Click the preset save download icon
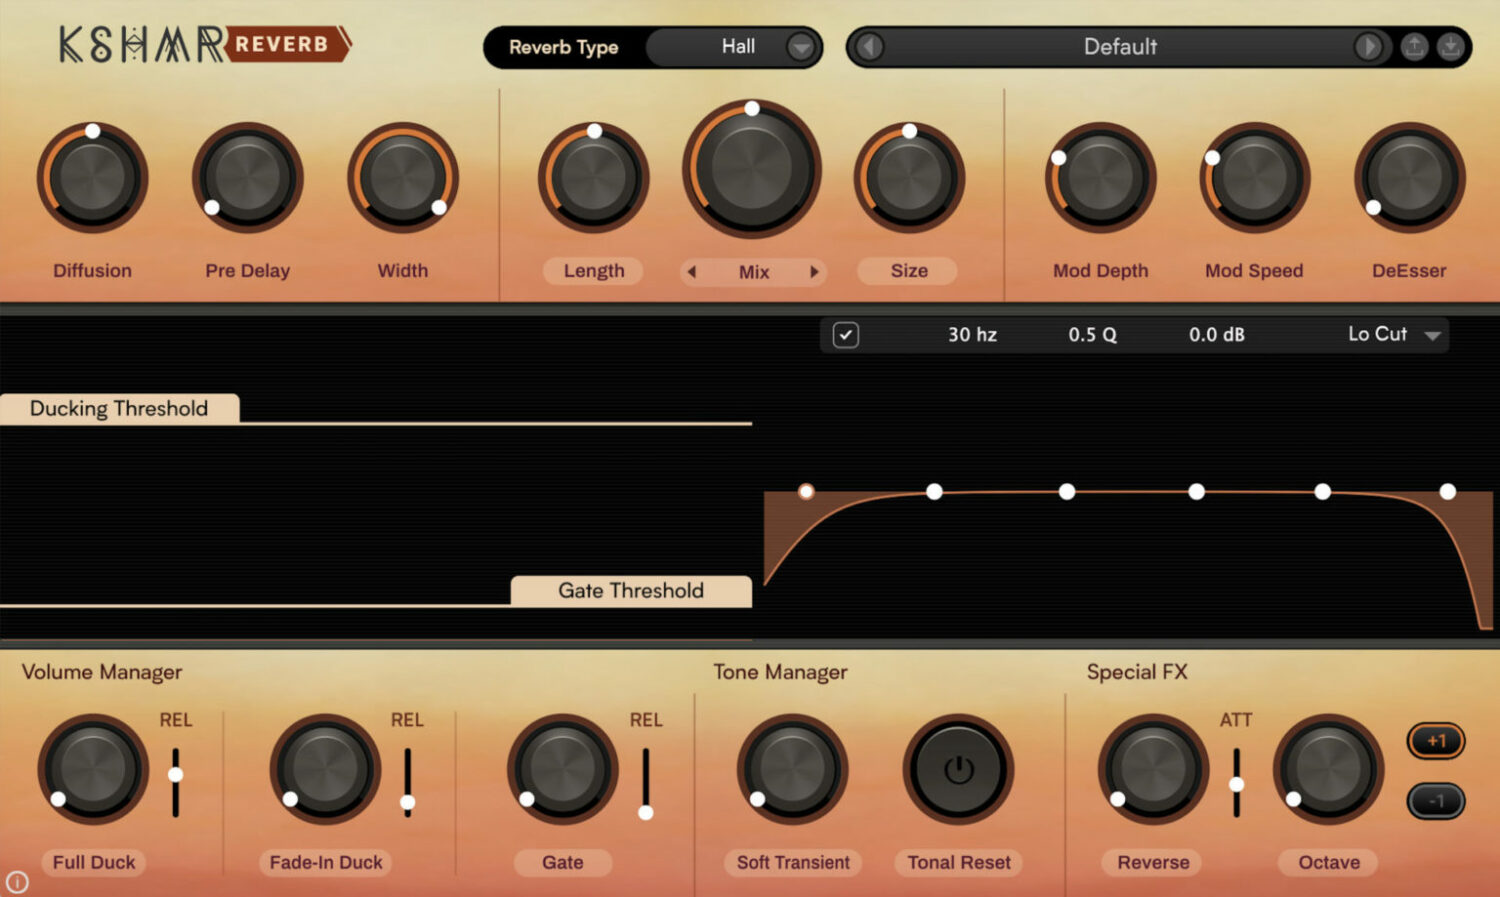 click(x=1450, y=47)
